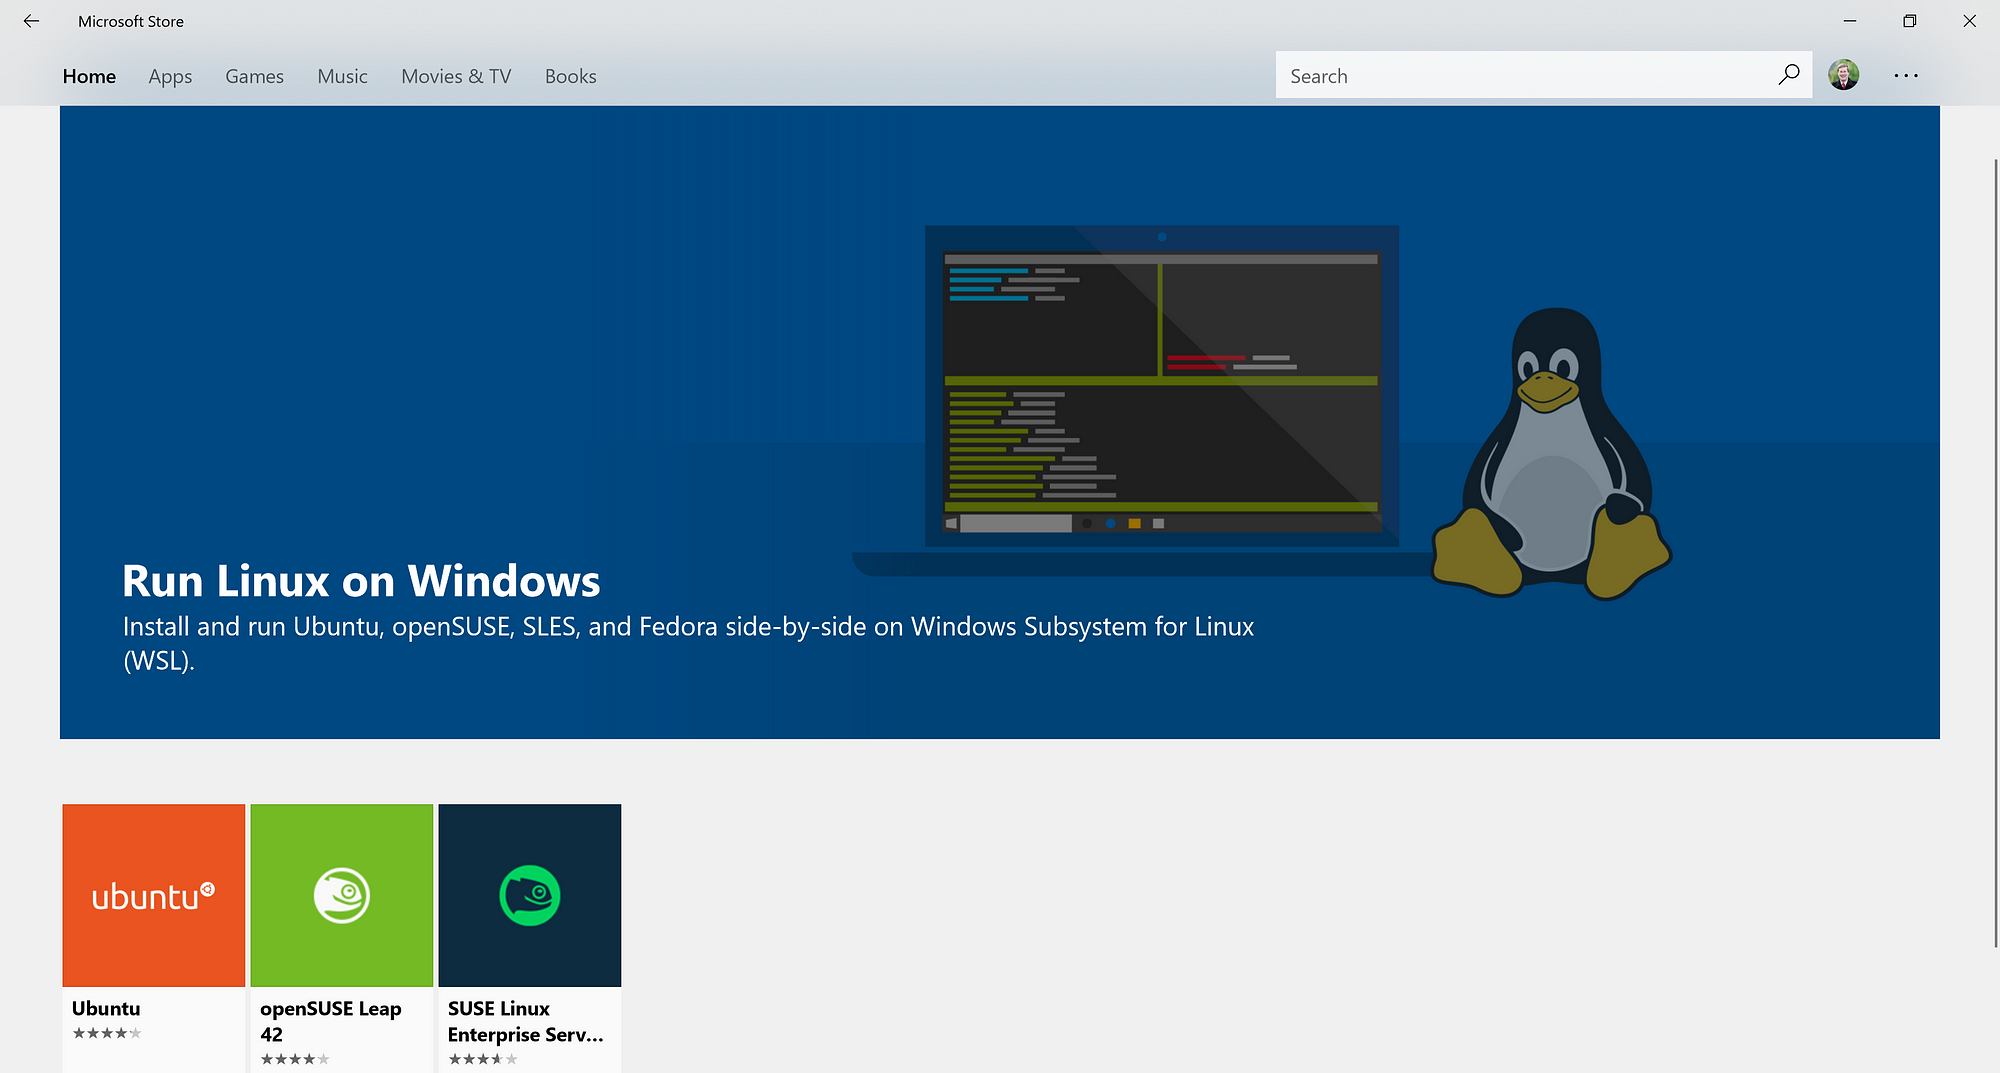Viewport: 2000px width, 1073px height.
Task: Click the WSL description text in banner
Action: (x=688, y=643)
